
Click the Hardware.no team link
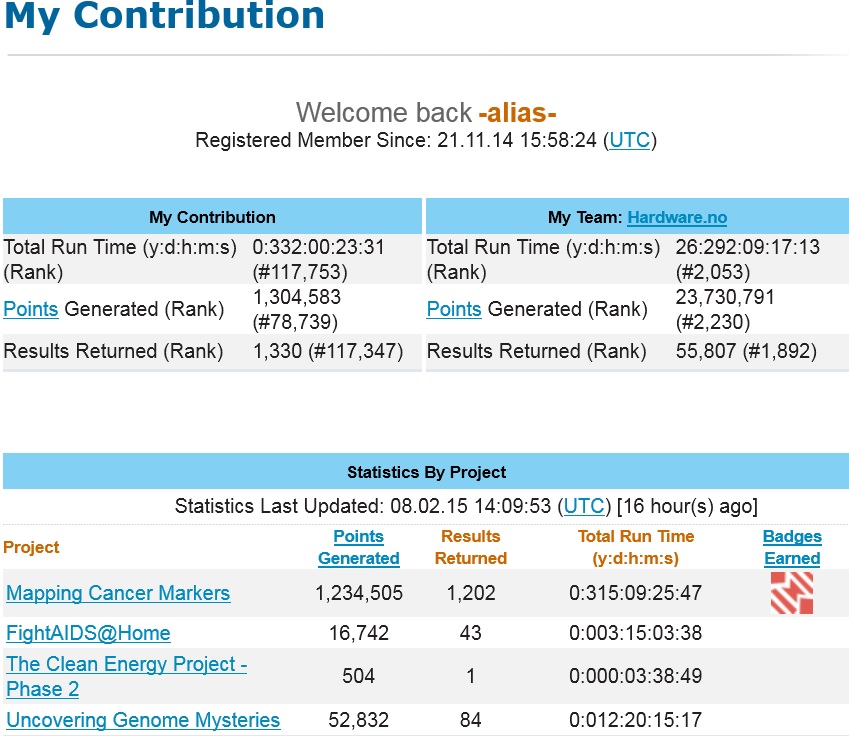click(x=677, y=217)
